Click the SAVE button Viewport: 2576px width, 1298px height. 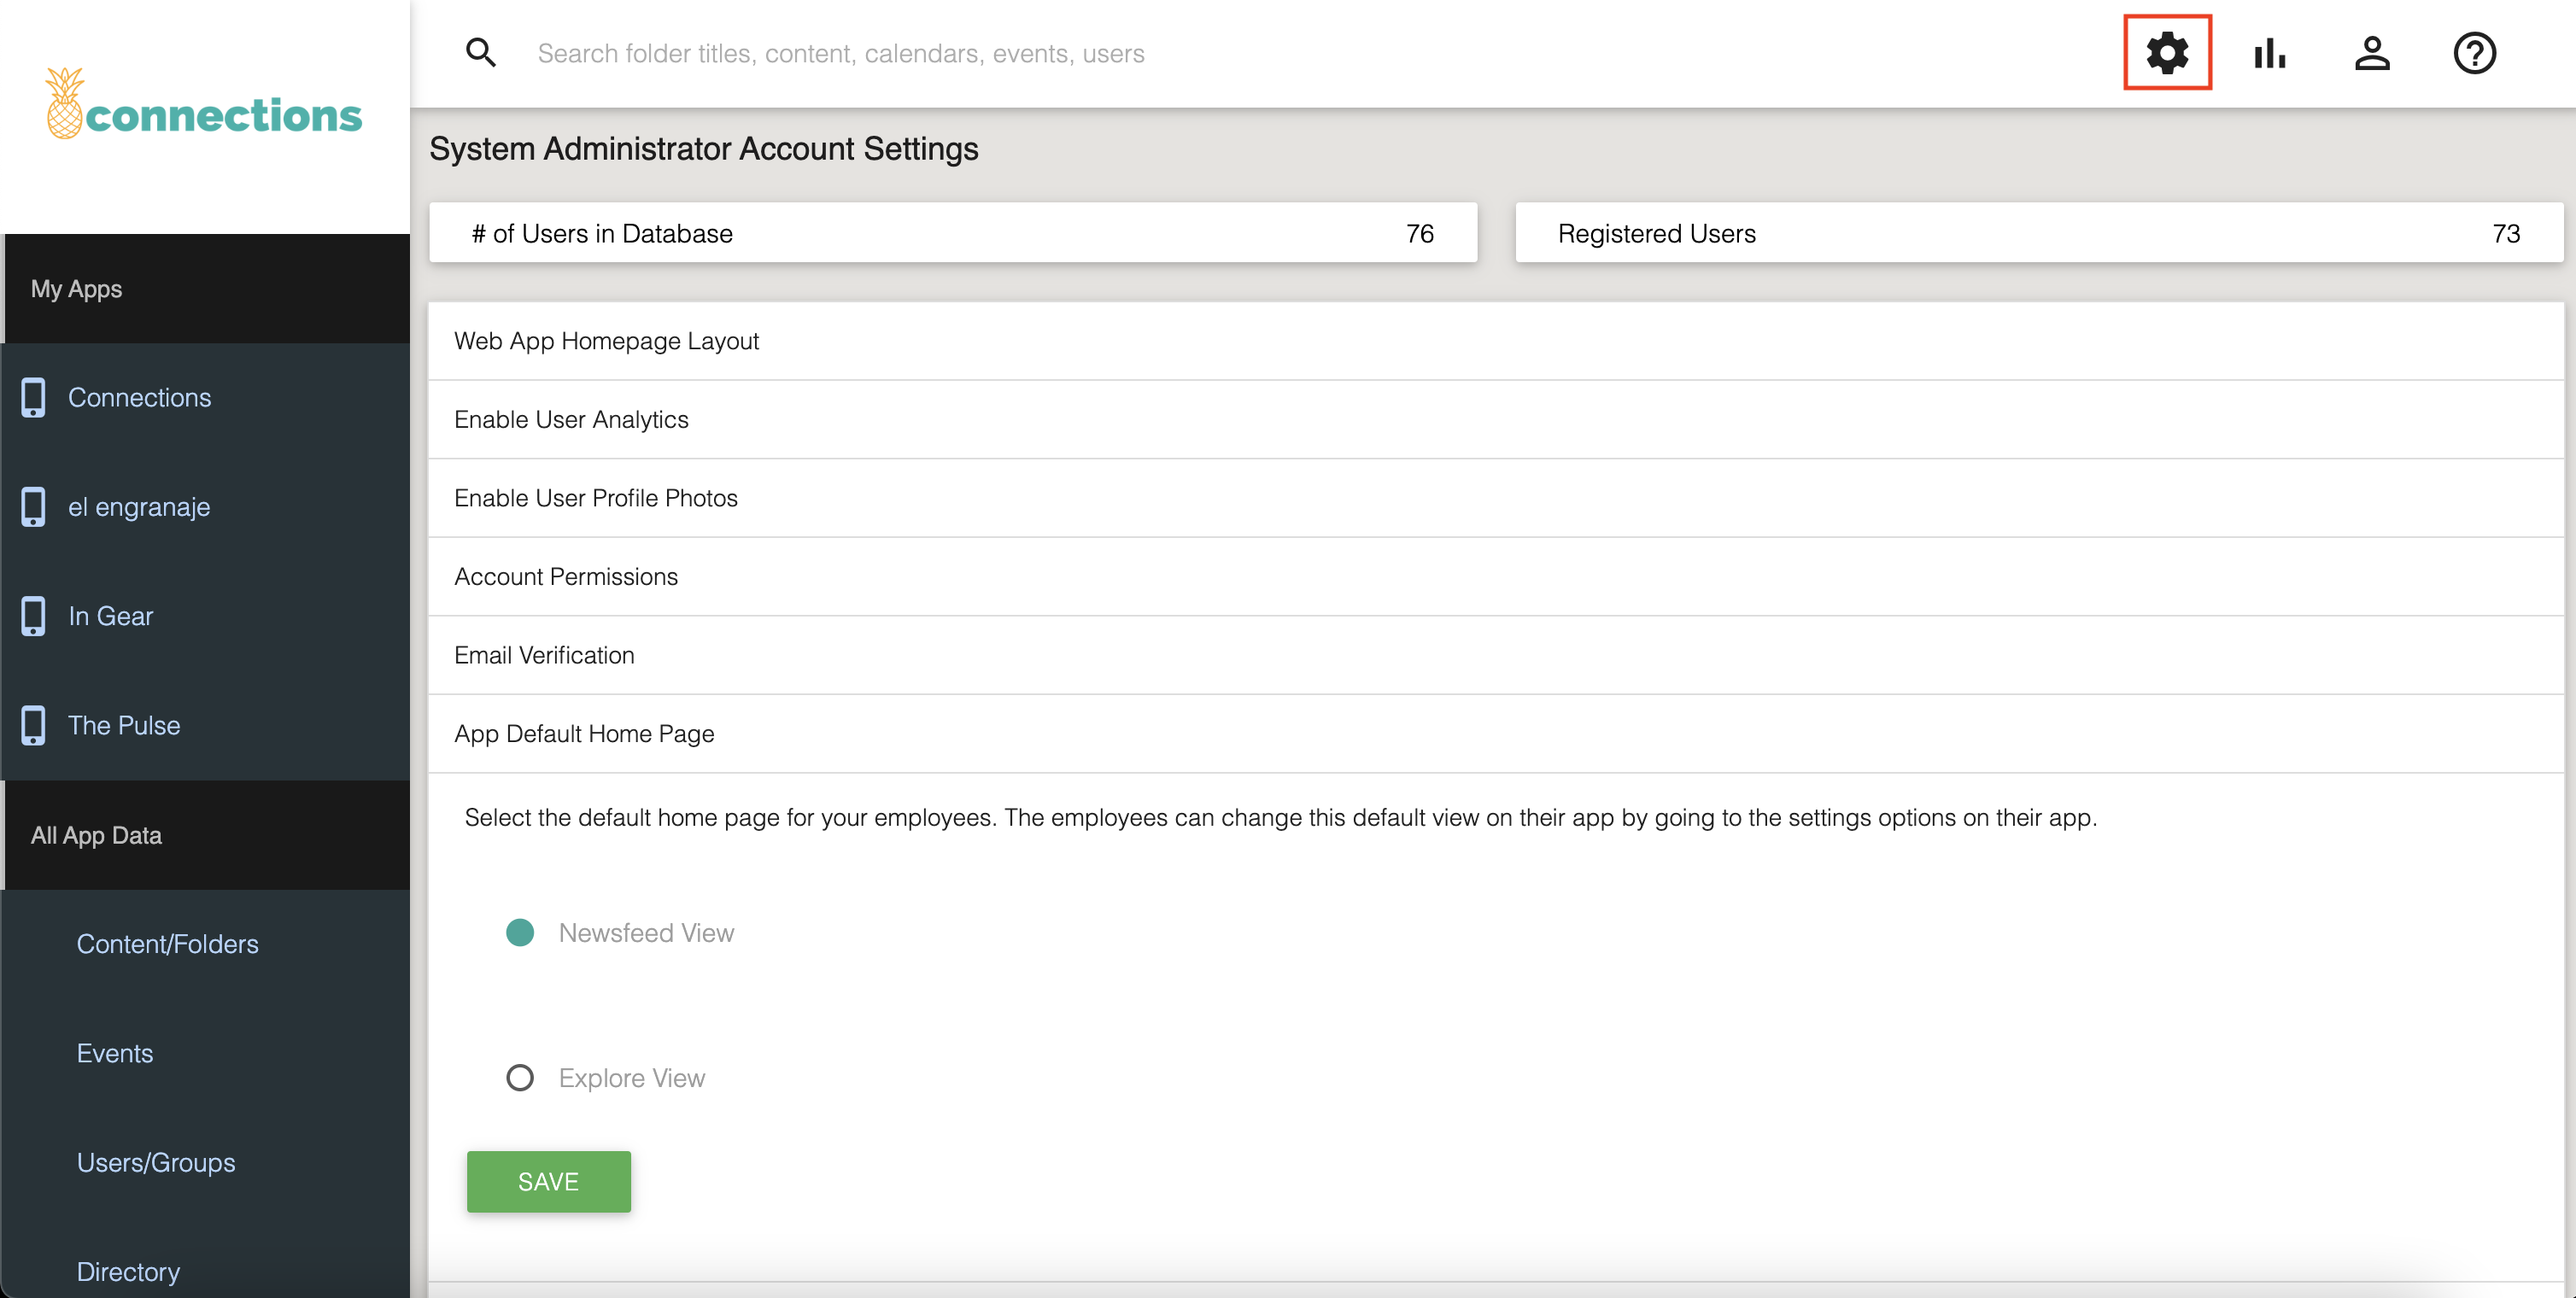pyautogui.click(x=548, y=1181)
